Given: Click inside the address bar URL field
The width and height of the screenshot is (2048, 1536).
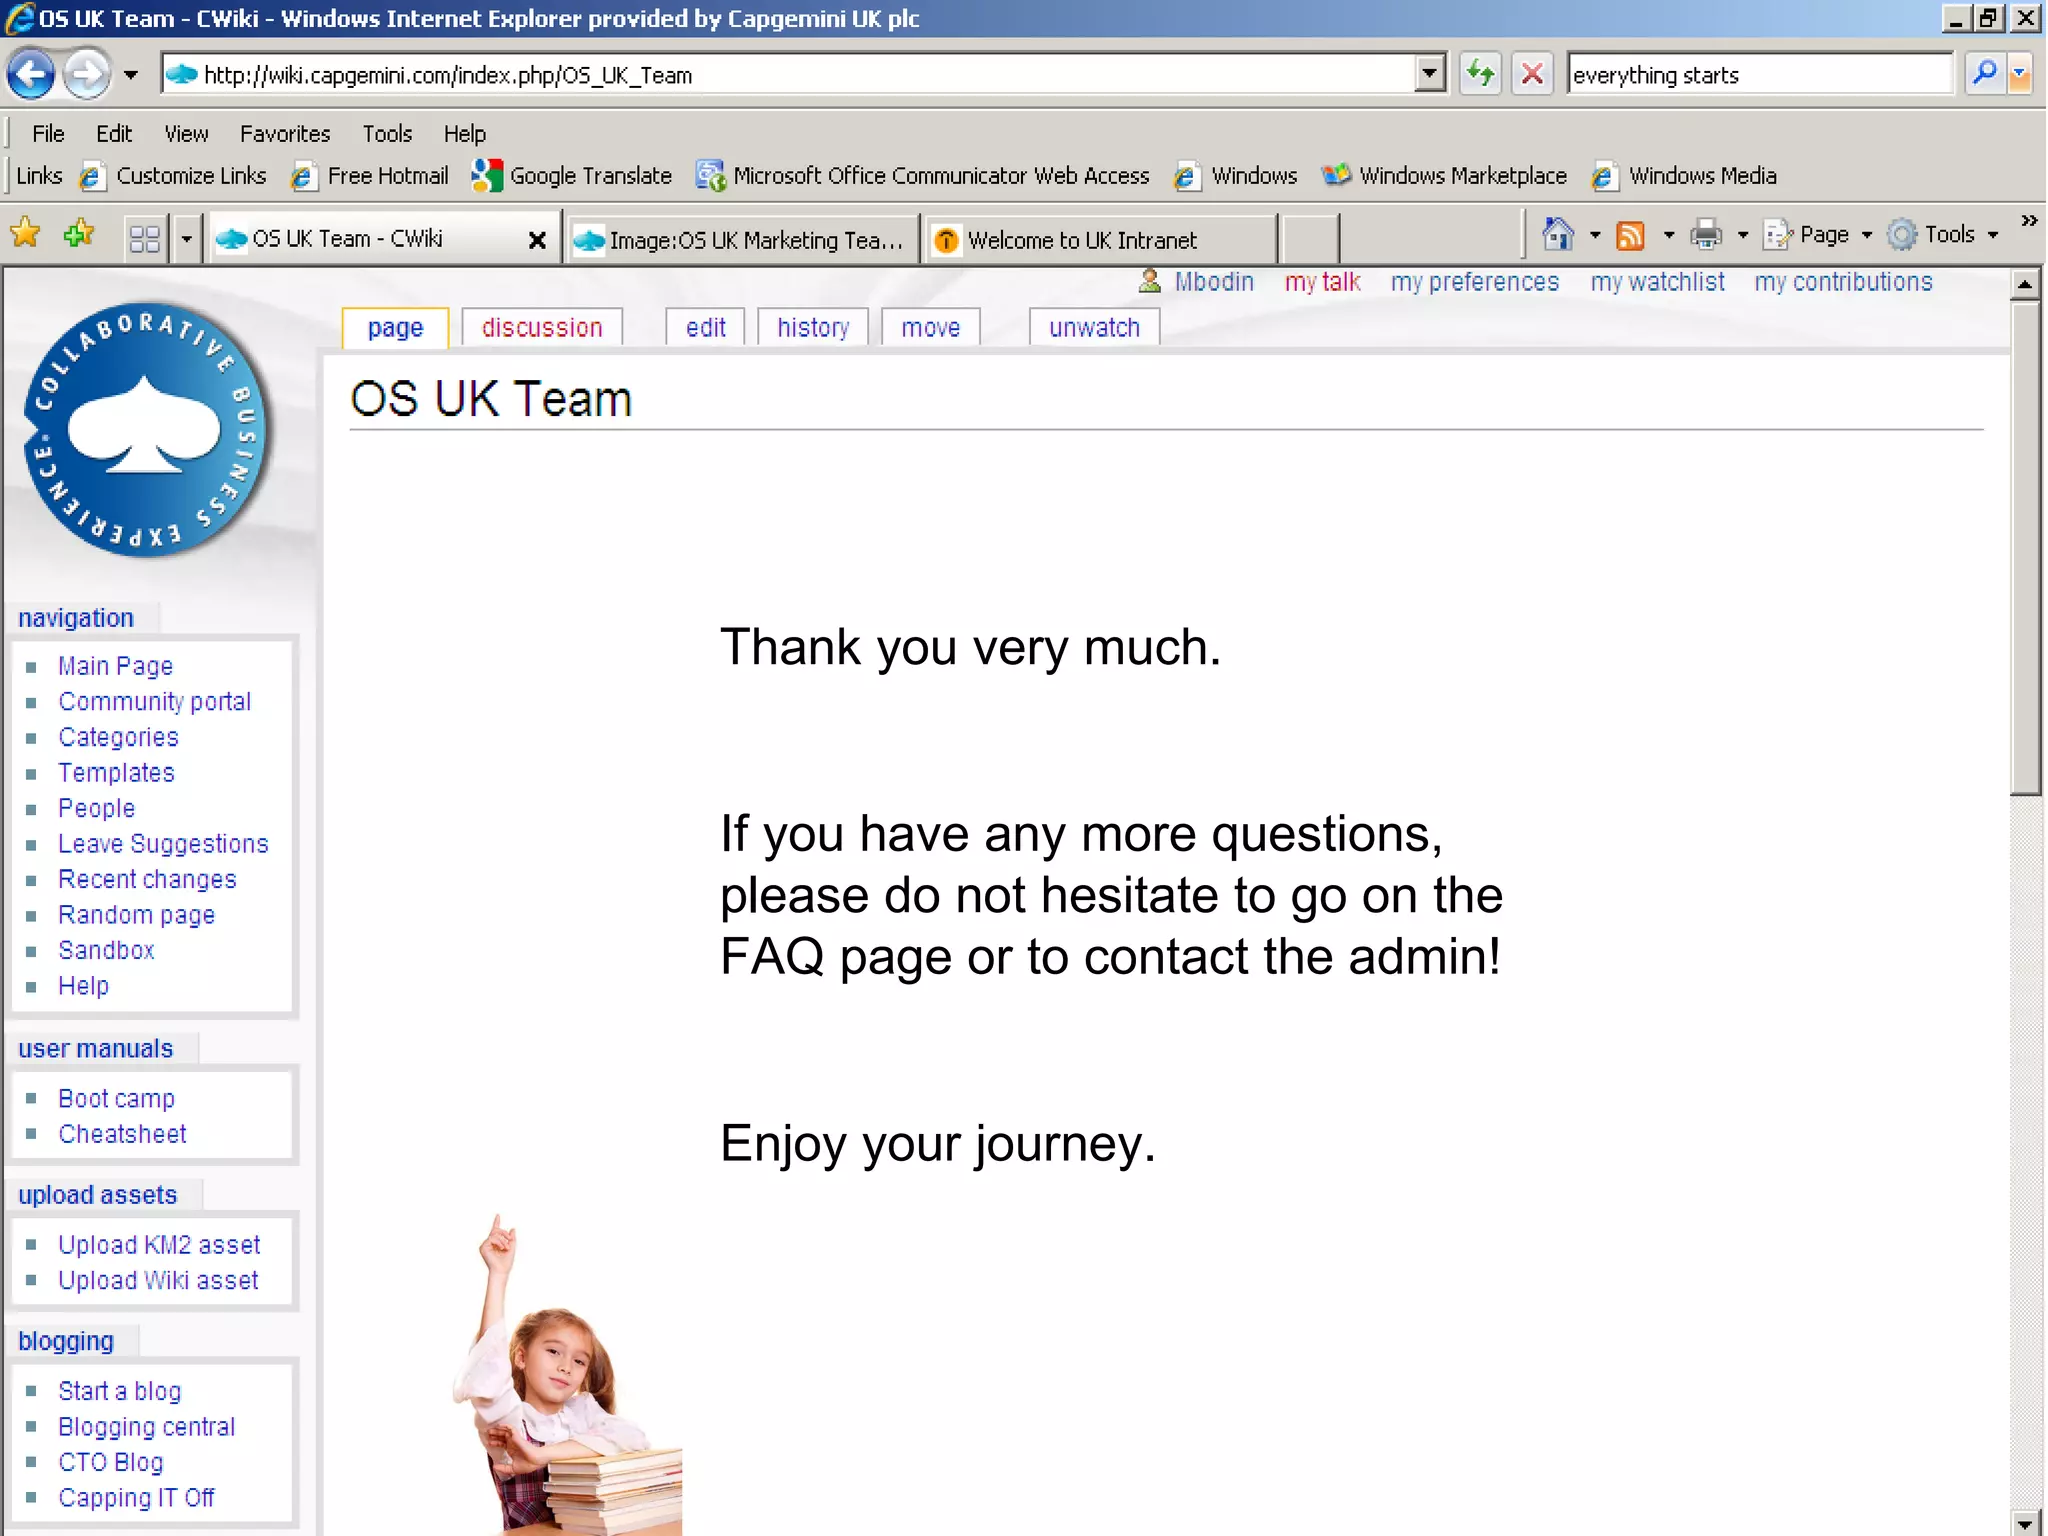Looking at the screenshot, I should tap(790, 74).
